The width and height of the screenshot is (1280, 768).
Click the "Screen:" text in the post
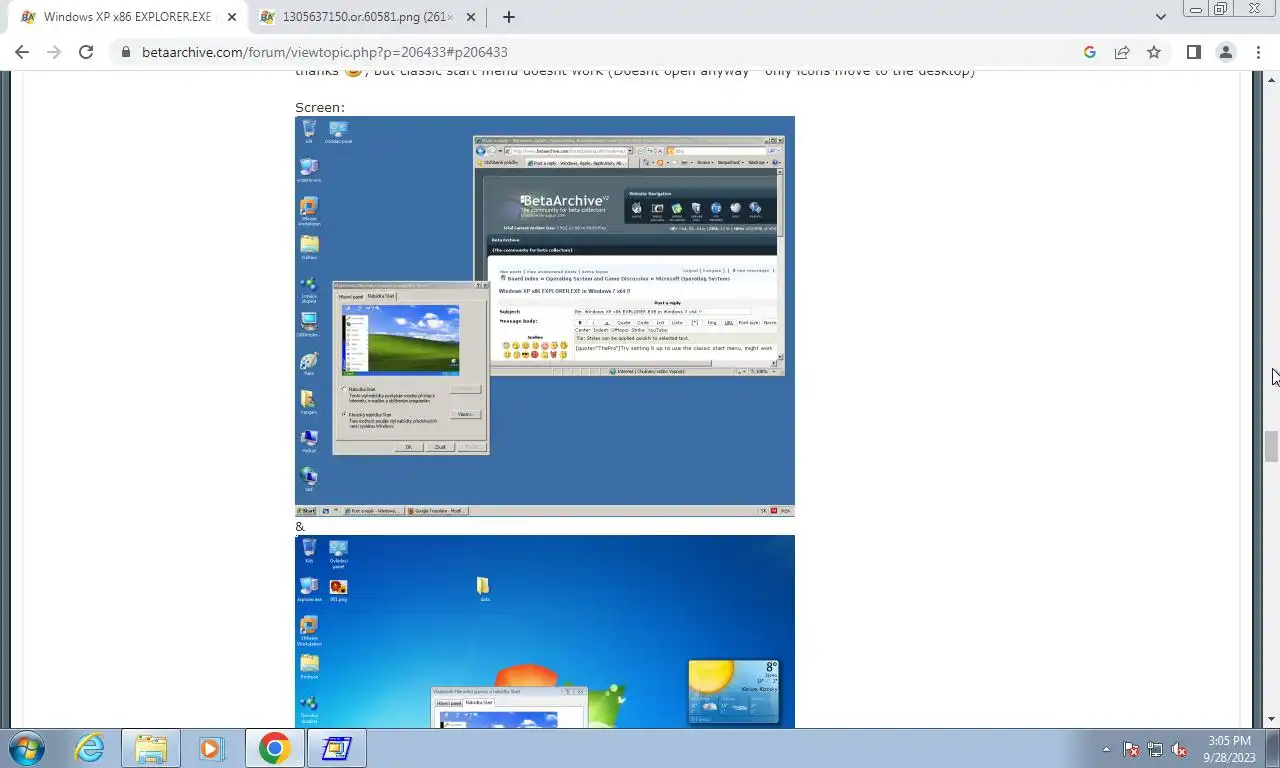pyautogui.click(x=319, y=107)
